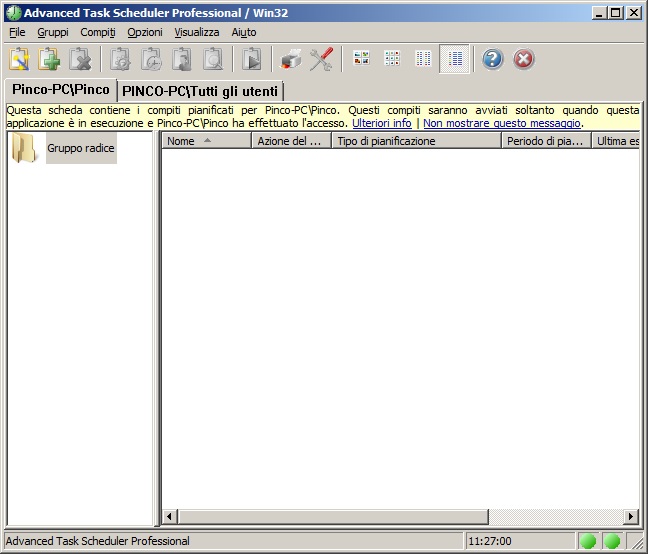This screenshot has width=648, height=554.
Task: Click the first green status indicator
Action: pos(588,541)
